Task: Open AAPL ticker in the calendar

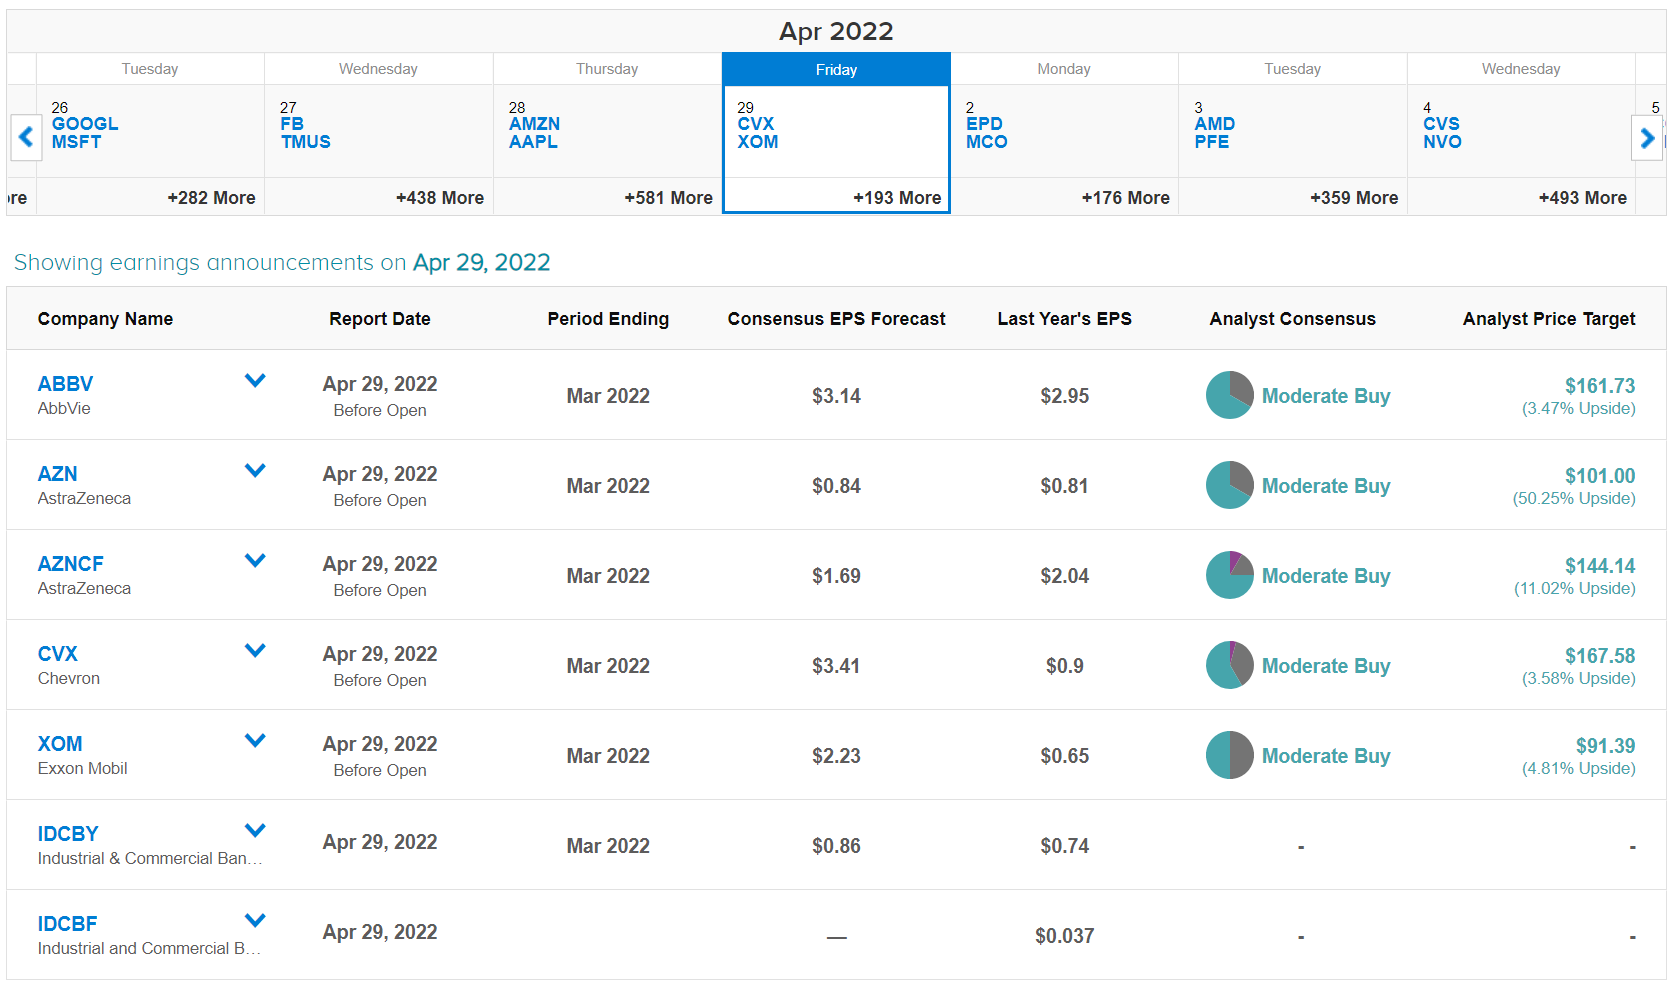Action: pos(533,142)
